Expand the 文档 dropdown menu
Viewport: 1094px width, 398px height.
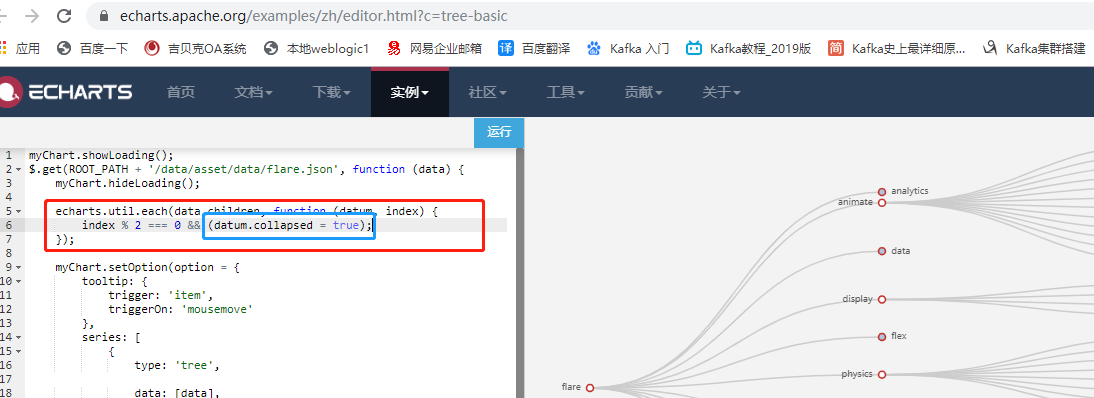click(x=253, y=92)
